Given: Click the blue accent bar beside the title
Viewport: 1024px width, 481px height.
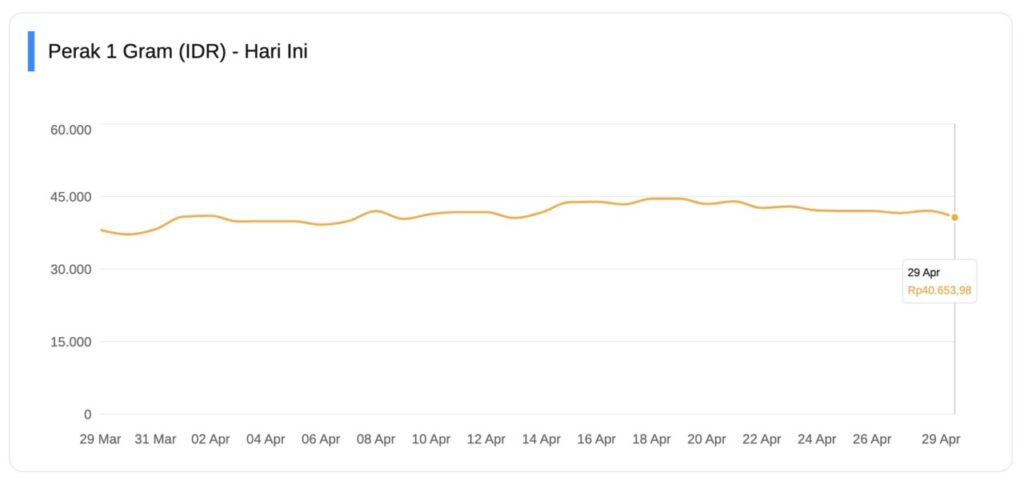Looking at the screenshot, I should 31,51.
